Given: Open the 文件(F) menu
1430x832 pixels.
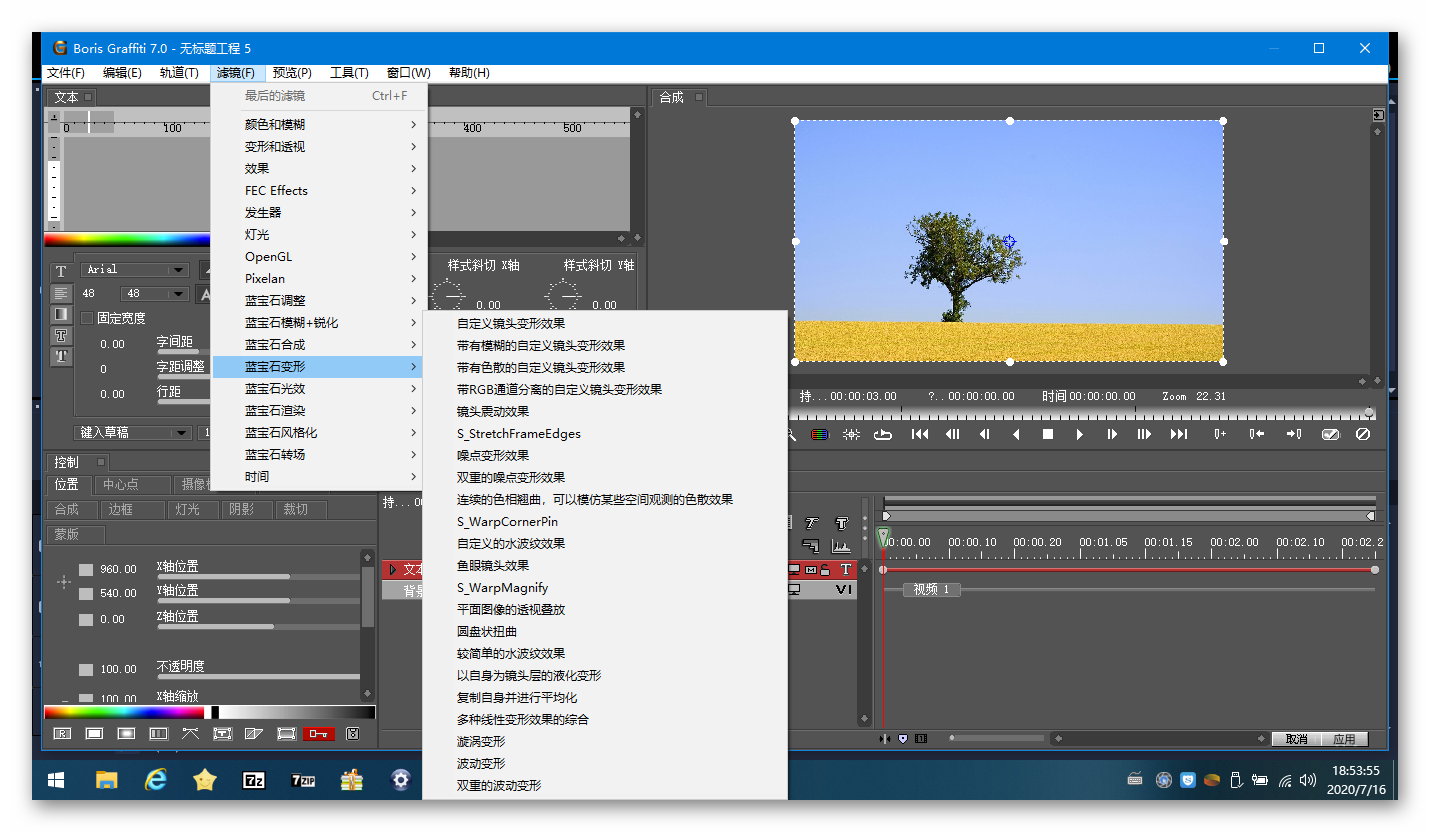Looking at the screenshot, I should tap(65, 73).
